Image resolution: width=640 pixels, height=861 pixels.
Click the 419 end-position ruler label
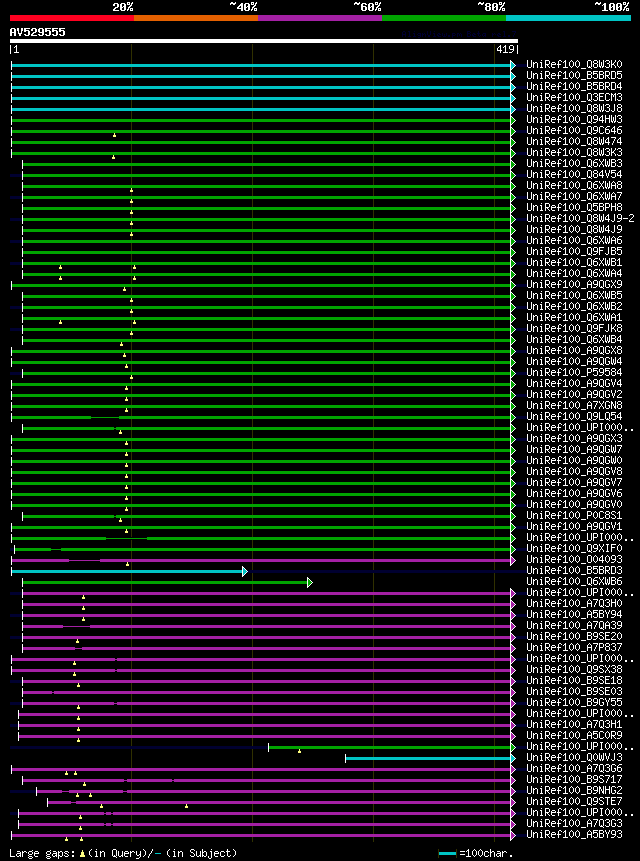[505, 49]
